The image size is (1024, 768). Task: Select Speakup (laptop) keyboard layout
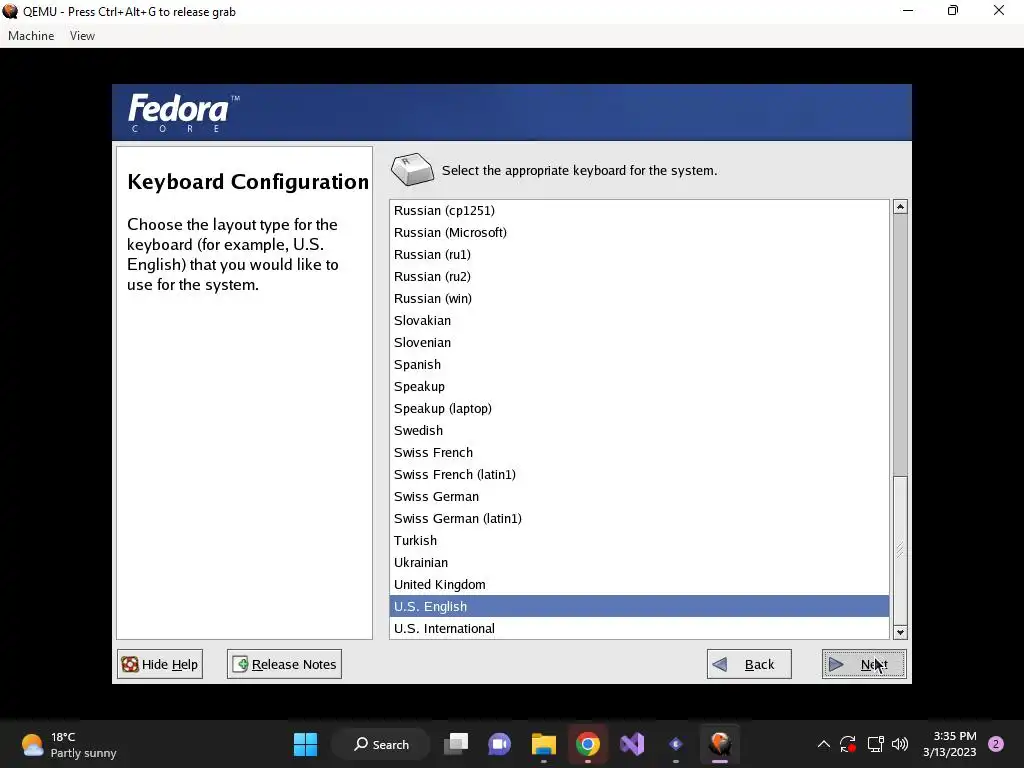click(639, 408)
